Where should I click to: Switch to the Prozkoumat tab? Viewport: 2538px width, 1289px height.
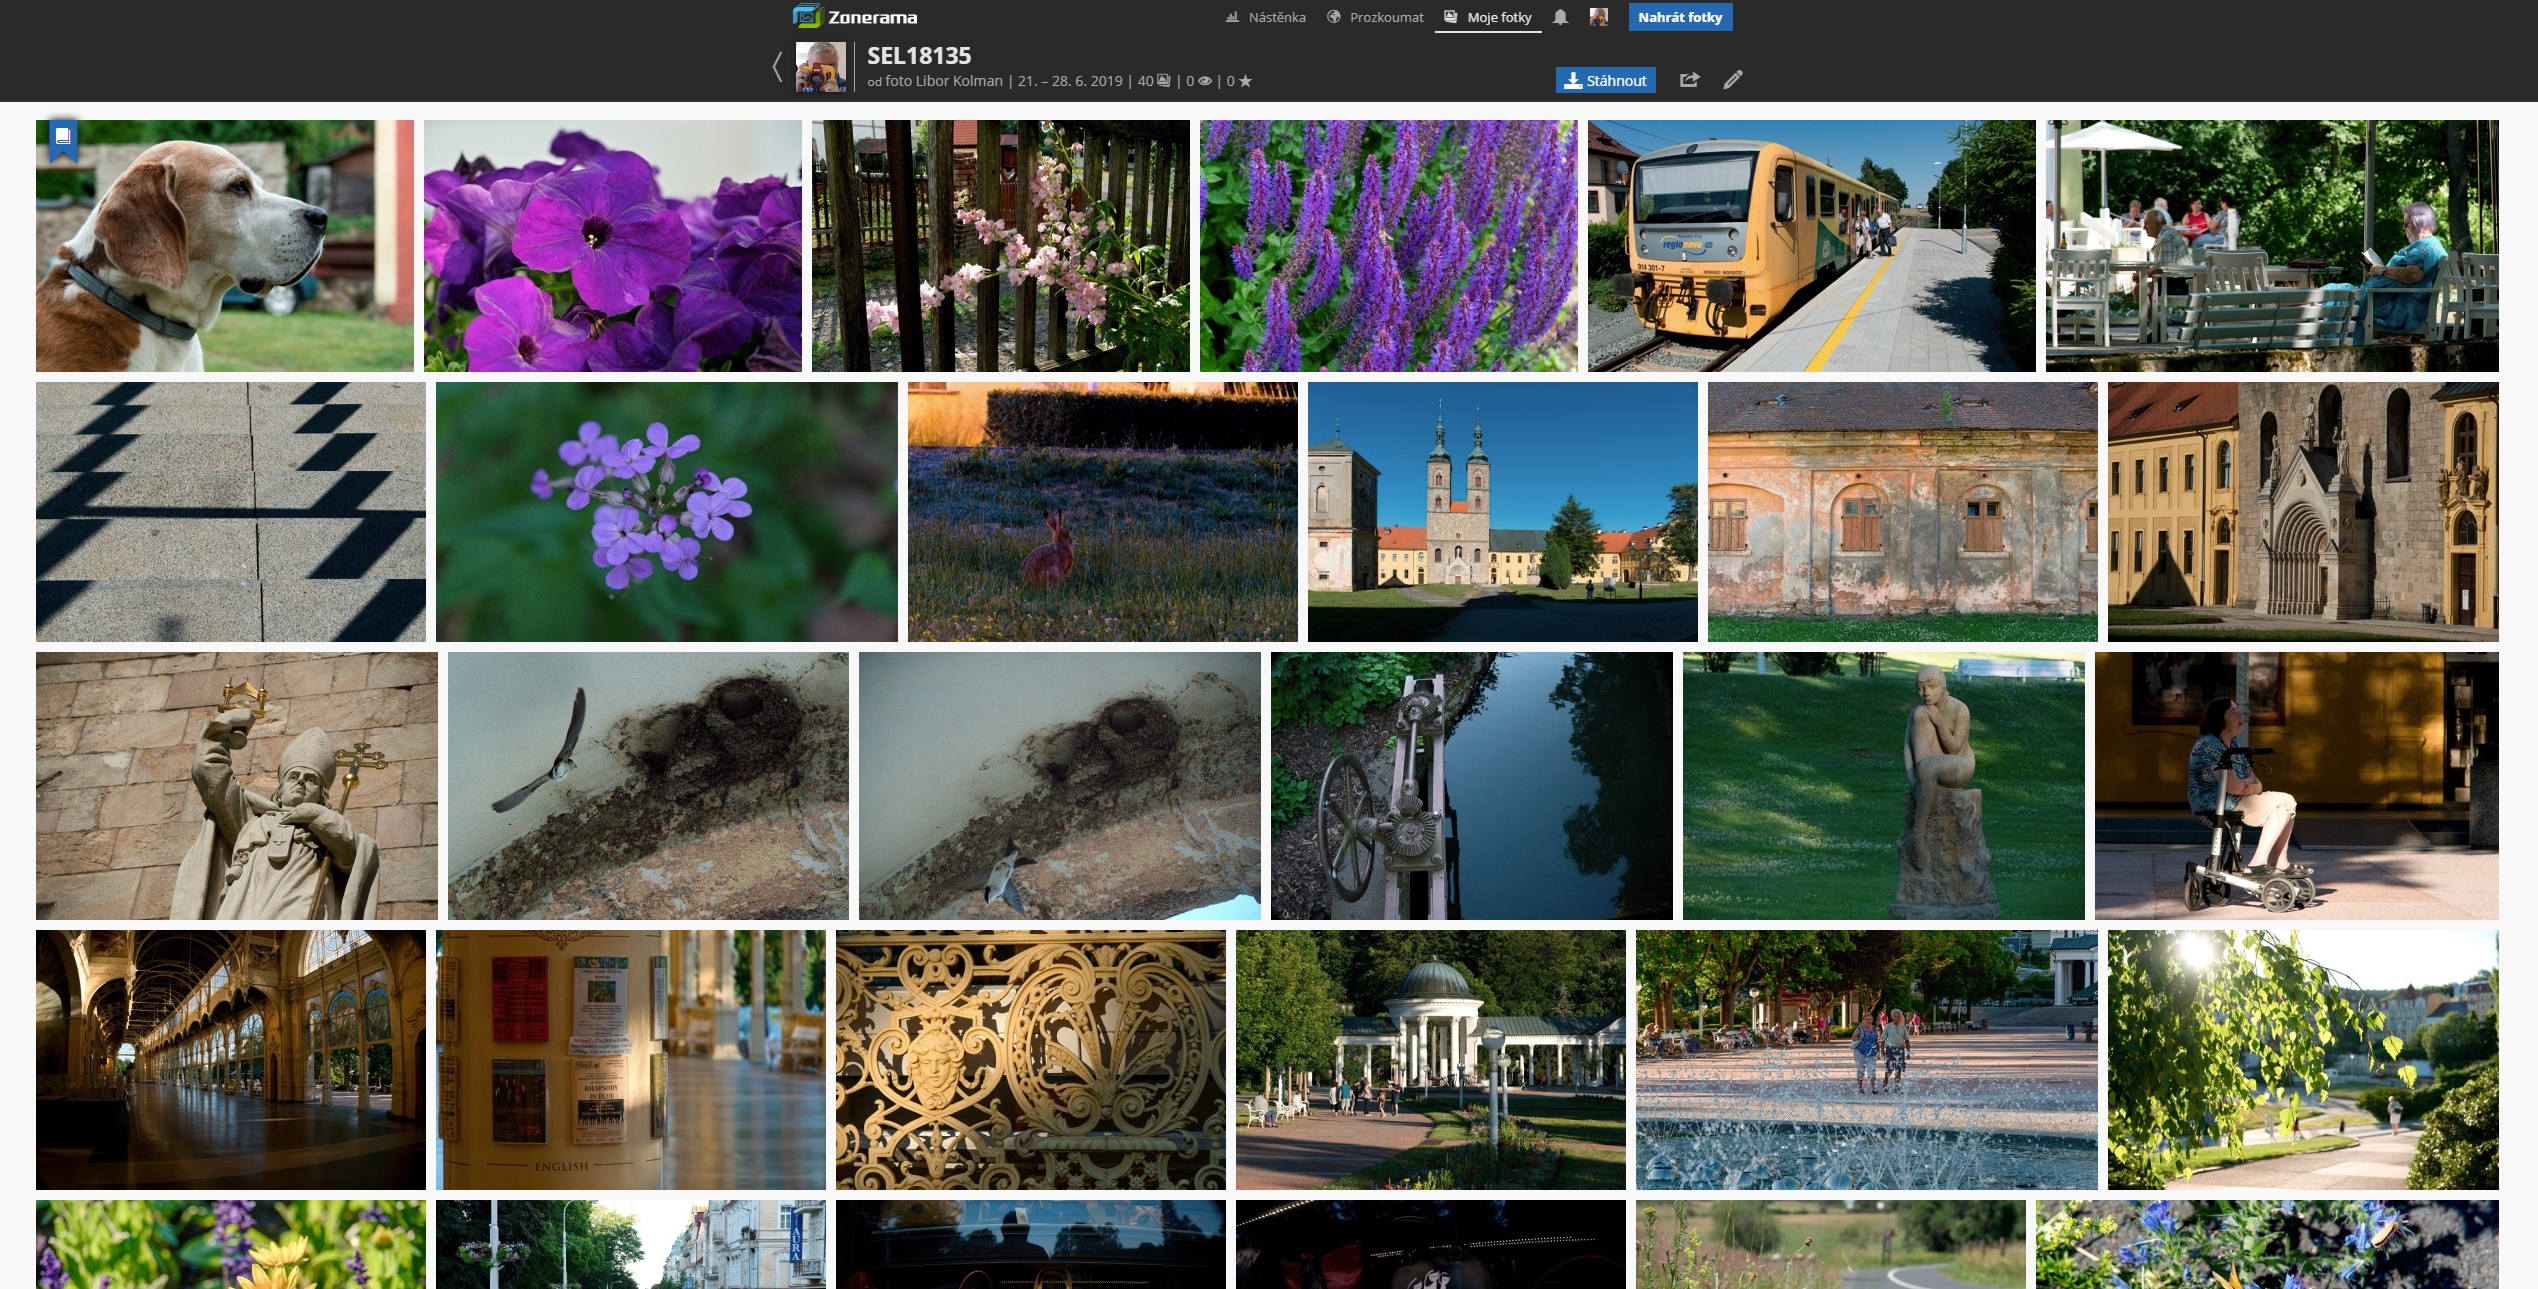pos(1375,17)
